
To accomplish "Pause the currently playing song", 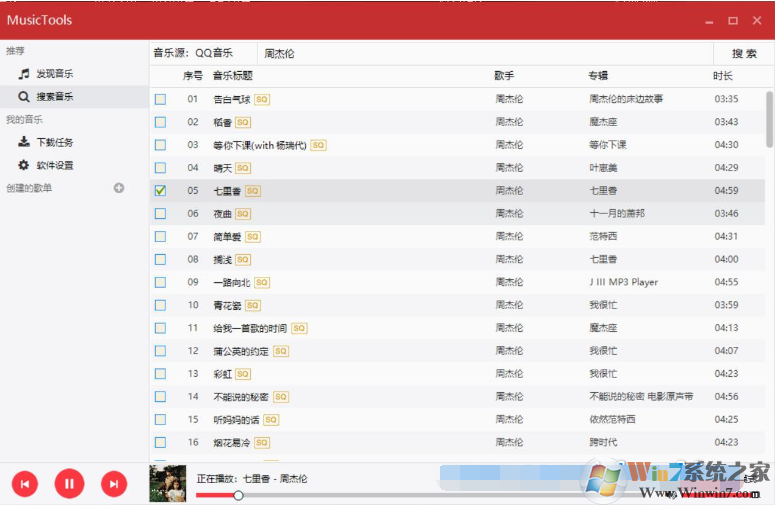I will click(x=69, y=484).
